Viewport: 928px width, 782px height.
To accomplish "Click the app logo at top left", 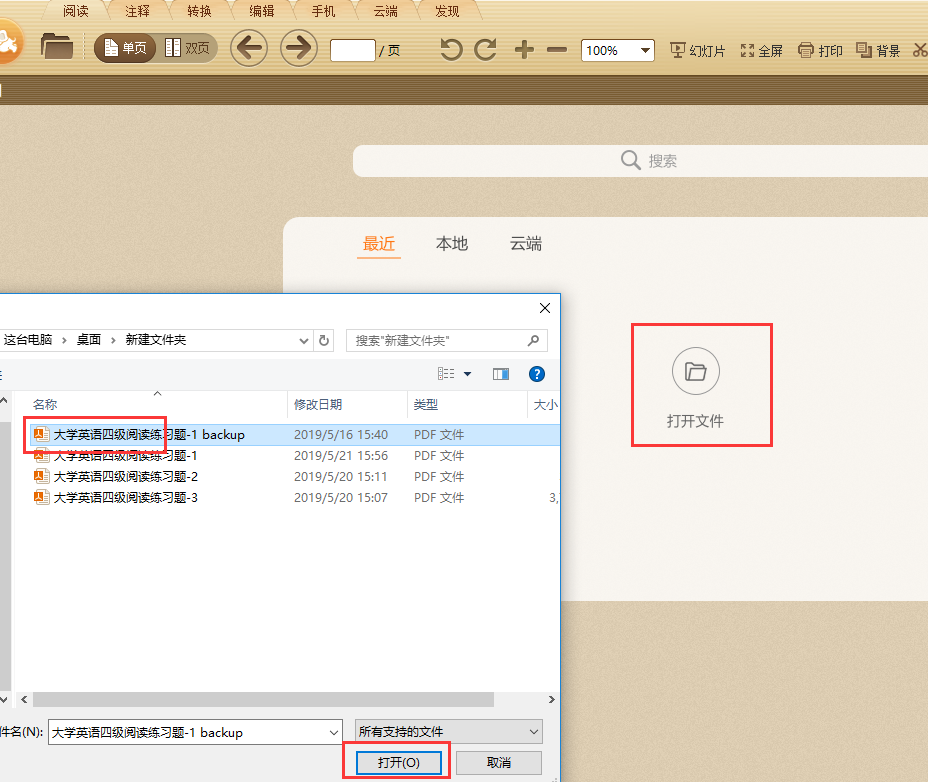I will (8, 43).
